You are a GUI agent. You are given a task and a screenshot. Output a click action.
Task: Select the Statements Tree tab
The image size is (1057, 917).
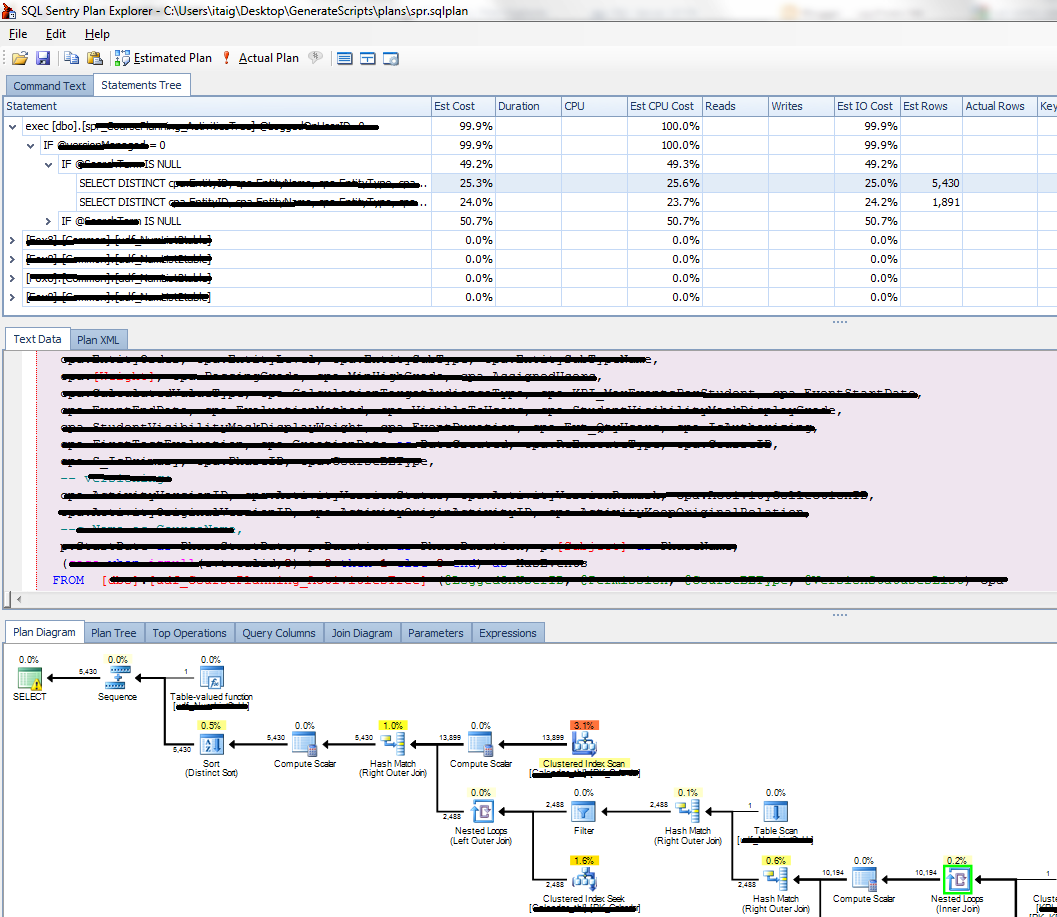[142, 85]
